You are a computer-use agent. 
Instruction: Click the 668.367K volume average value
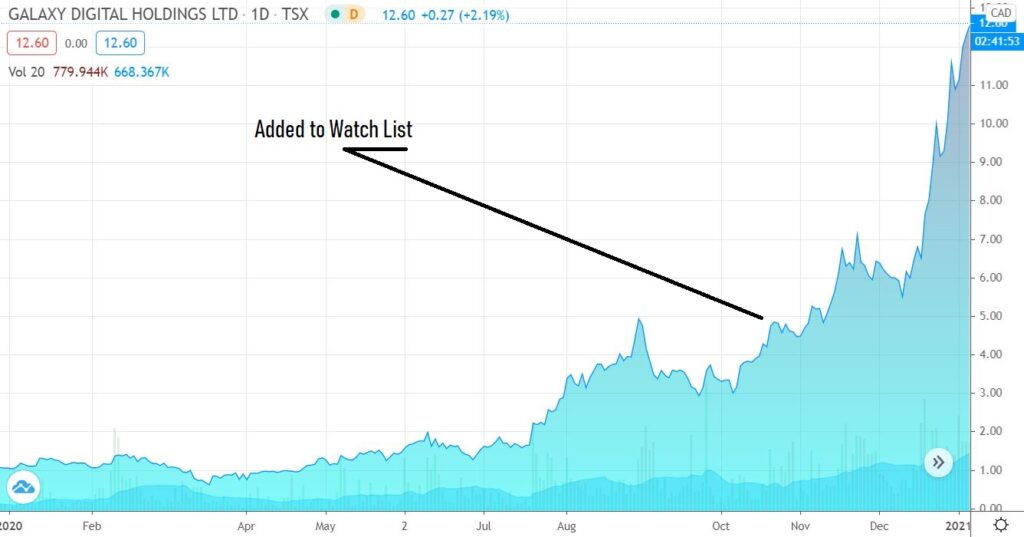pyautogui.click(x=142, y=72)
